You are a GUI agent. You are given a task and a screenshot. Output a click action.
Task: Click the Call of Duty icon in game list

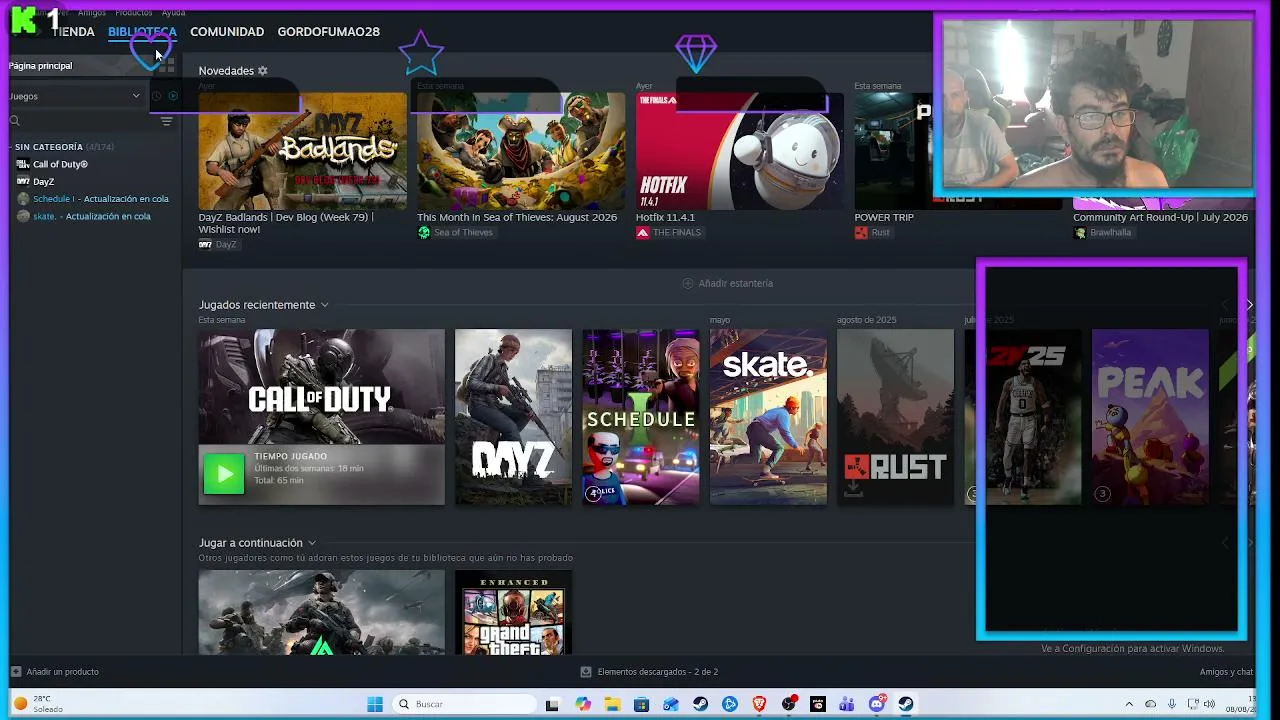point(23,164)
